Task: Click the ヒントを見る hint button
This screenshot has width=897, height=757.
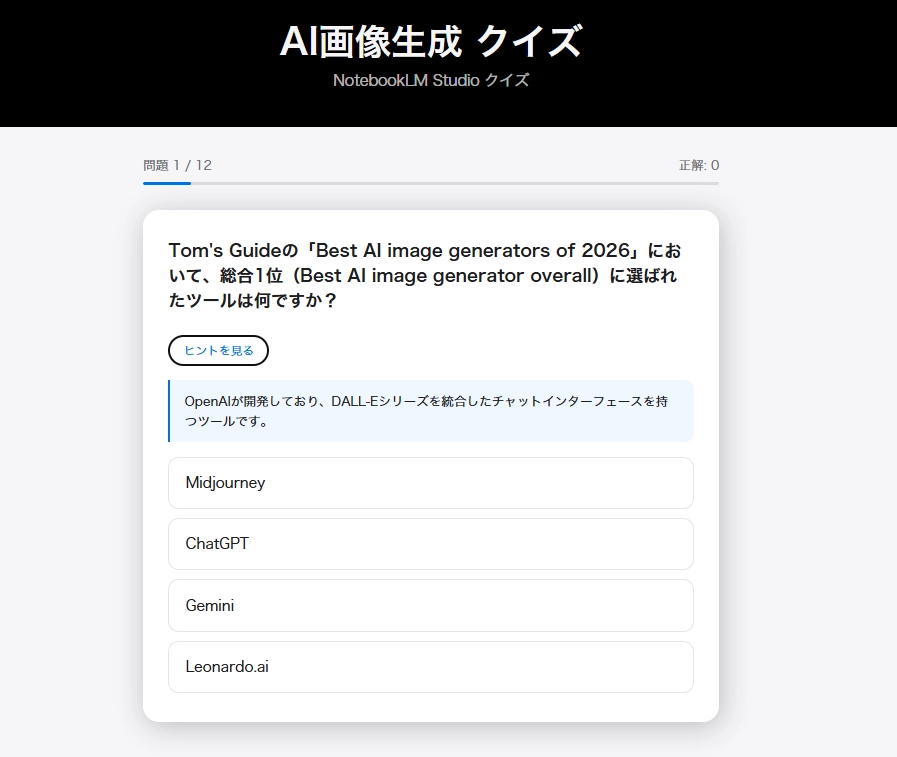Action: pos(218,350)
